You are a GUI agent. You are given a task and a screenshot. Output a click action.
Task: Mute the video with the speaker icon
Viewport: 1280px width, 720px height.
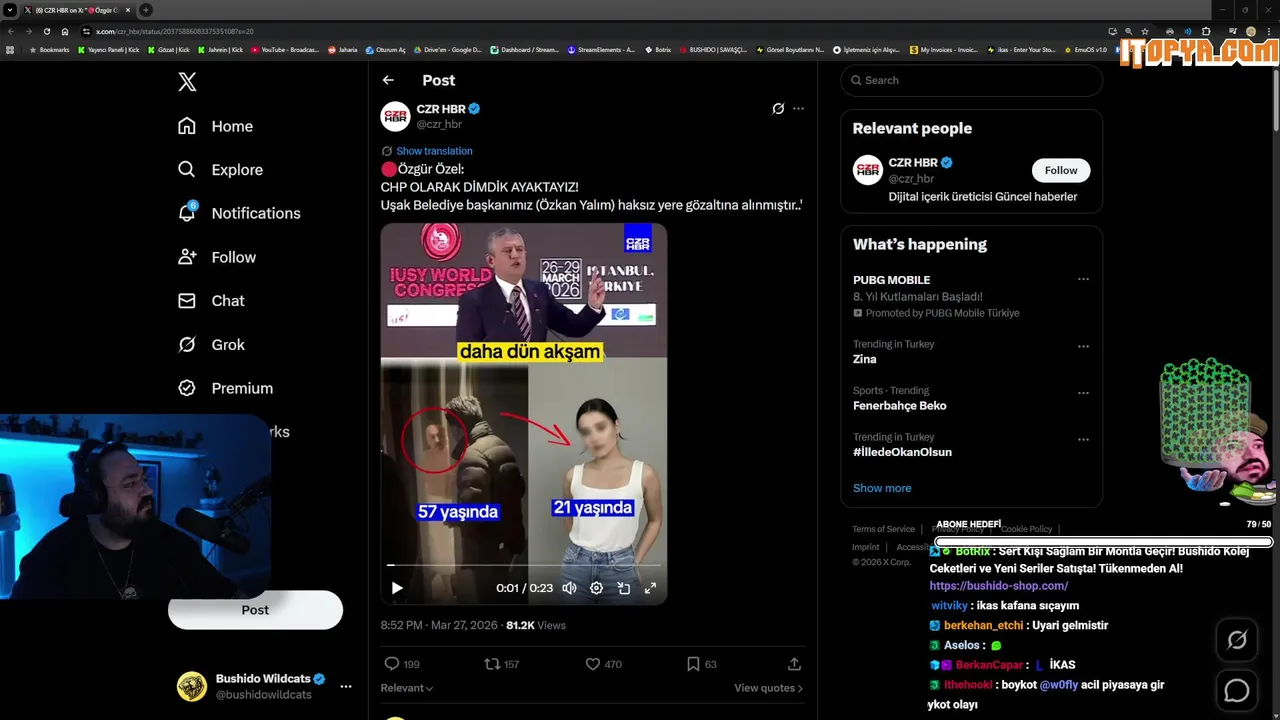(x=569, y=588)
